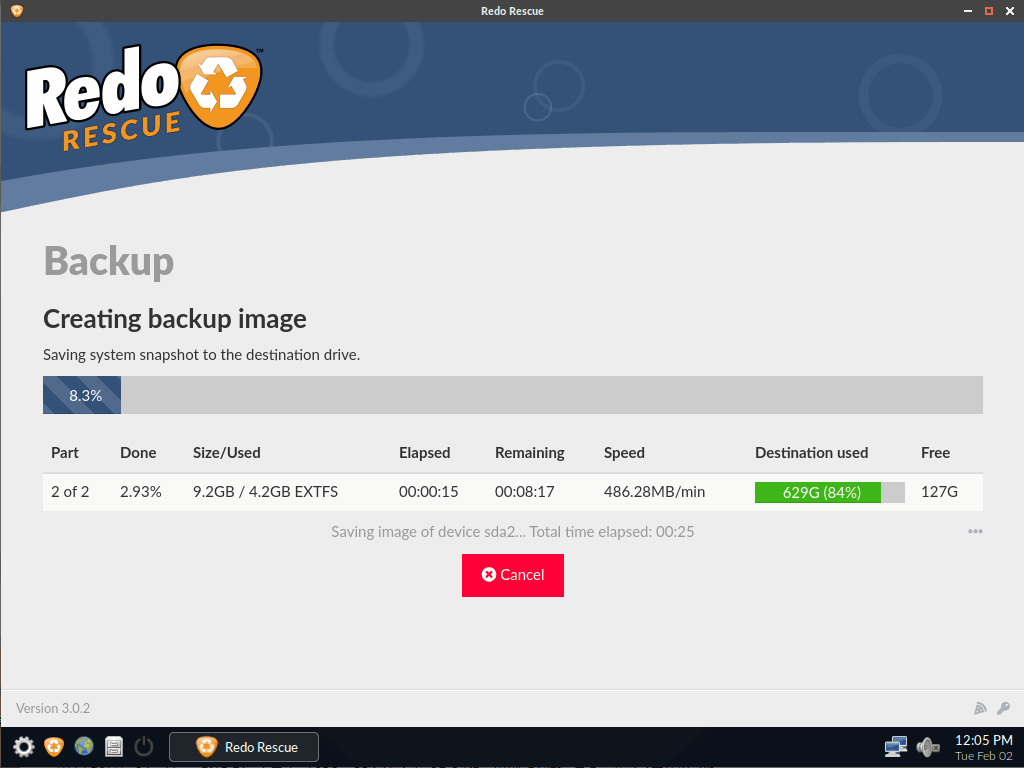Image resolution: width=1024 pixels, height=768 pixels.
Task: Click the title bar shield icon
Action: pyautogui.click(x=17, y=10)
